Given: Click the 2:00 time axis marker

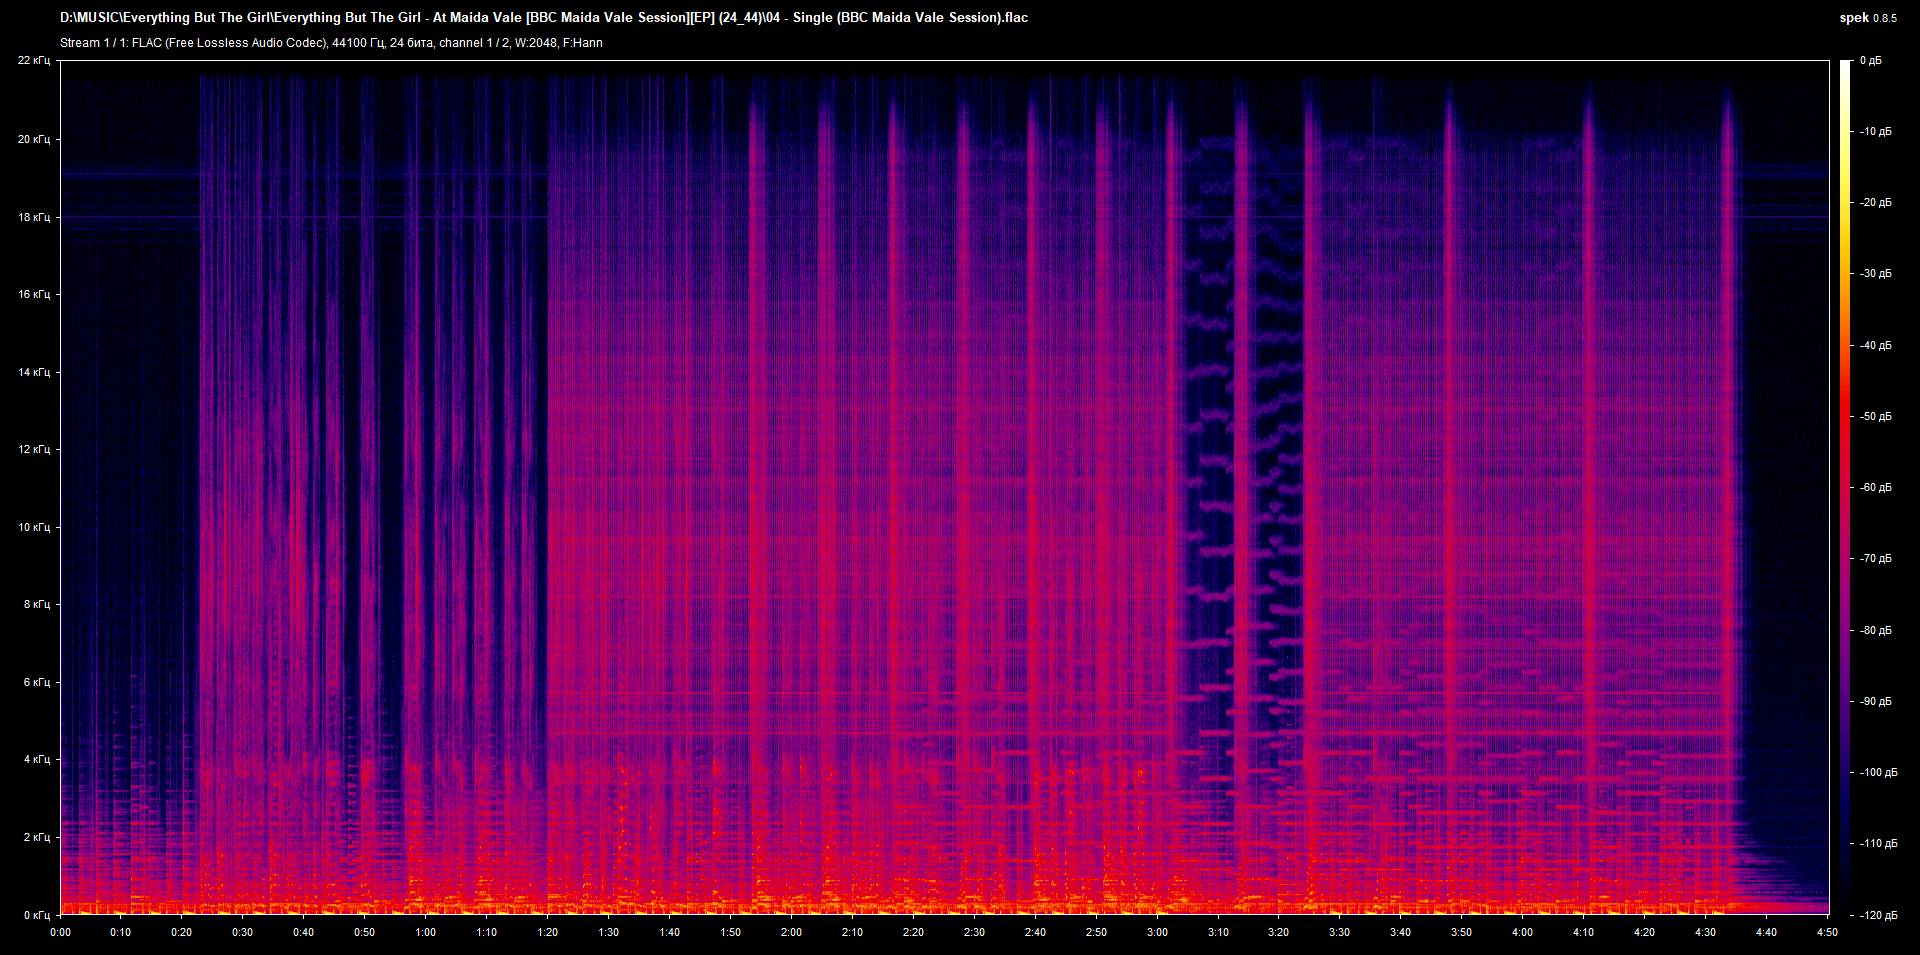Looking at the screenshot, I should tap(791, 932).
